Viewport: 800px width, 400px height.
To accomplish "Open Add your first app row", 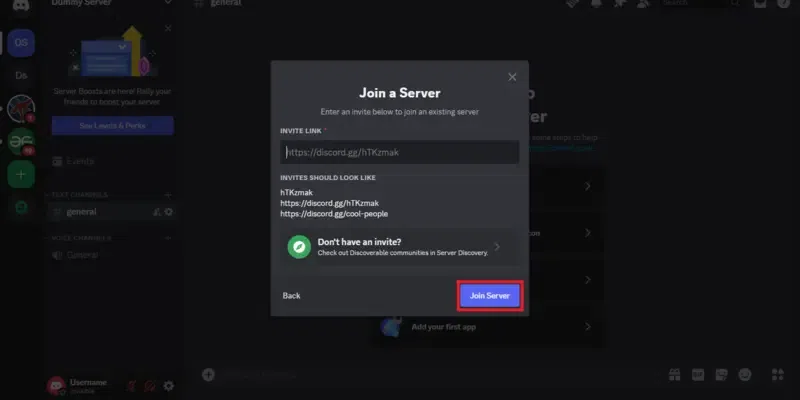I will [488, 327].
